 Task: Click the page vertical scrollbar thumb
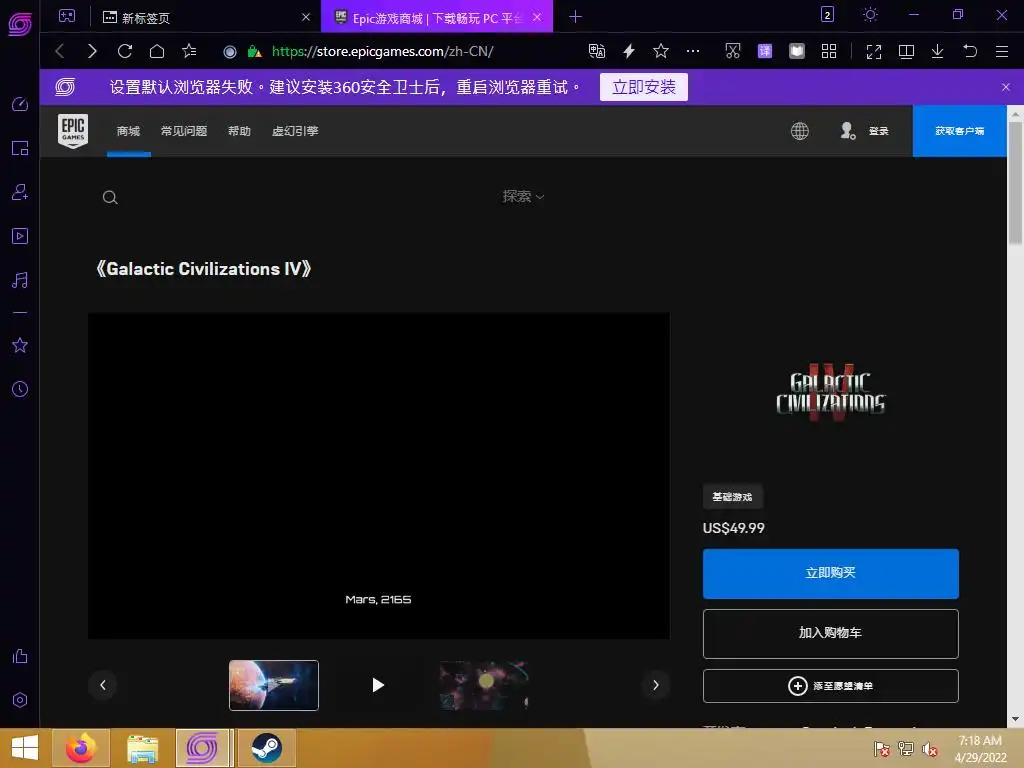[1015, 183]
